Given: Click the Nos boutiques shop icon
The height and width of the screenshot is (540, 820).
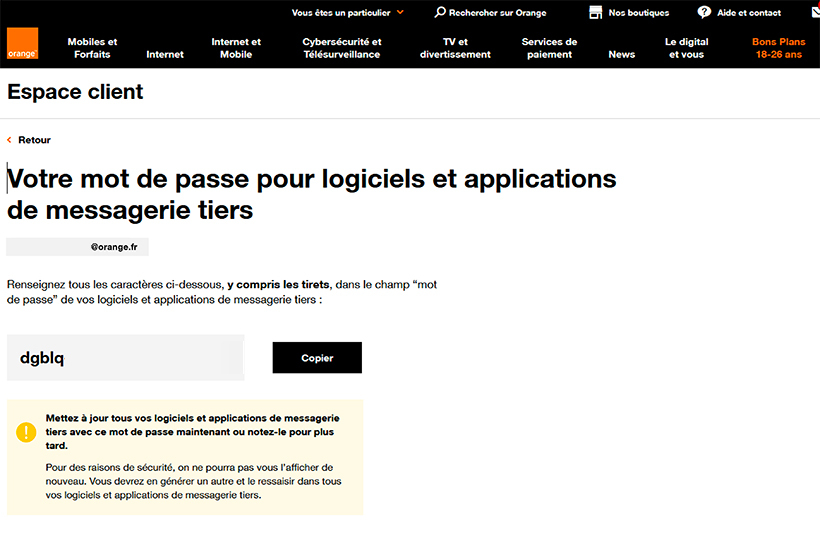Looking at the screenshot, I should tap(596, 12).
